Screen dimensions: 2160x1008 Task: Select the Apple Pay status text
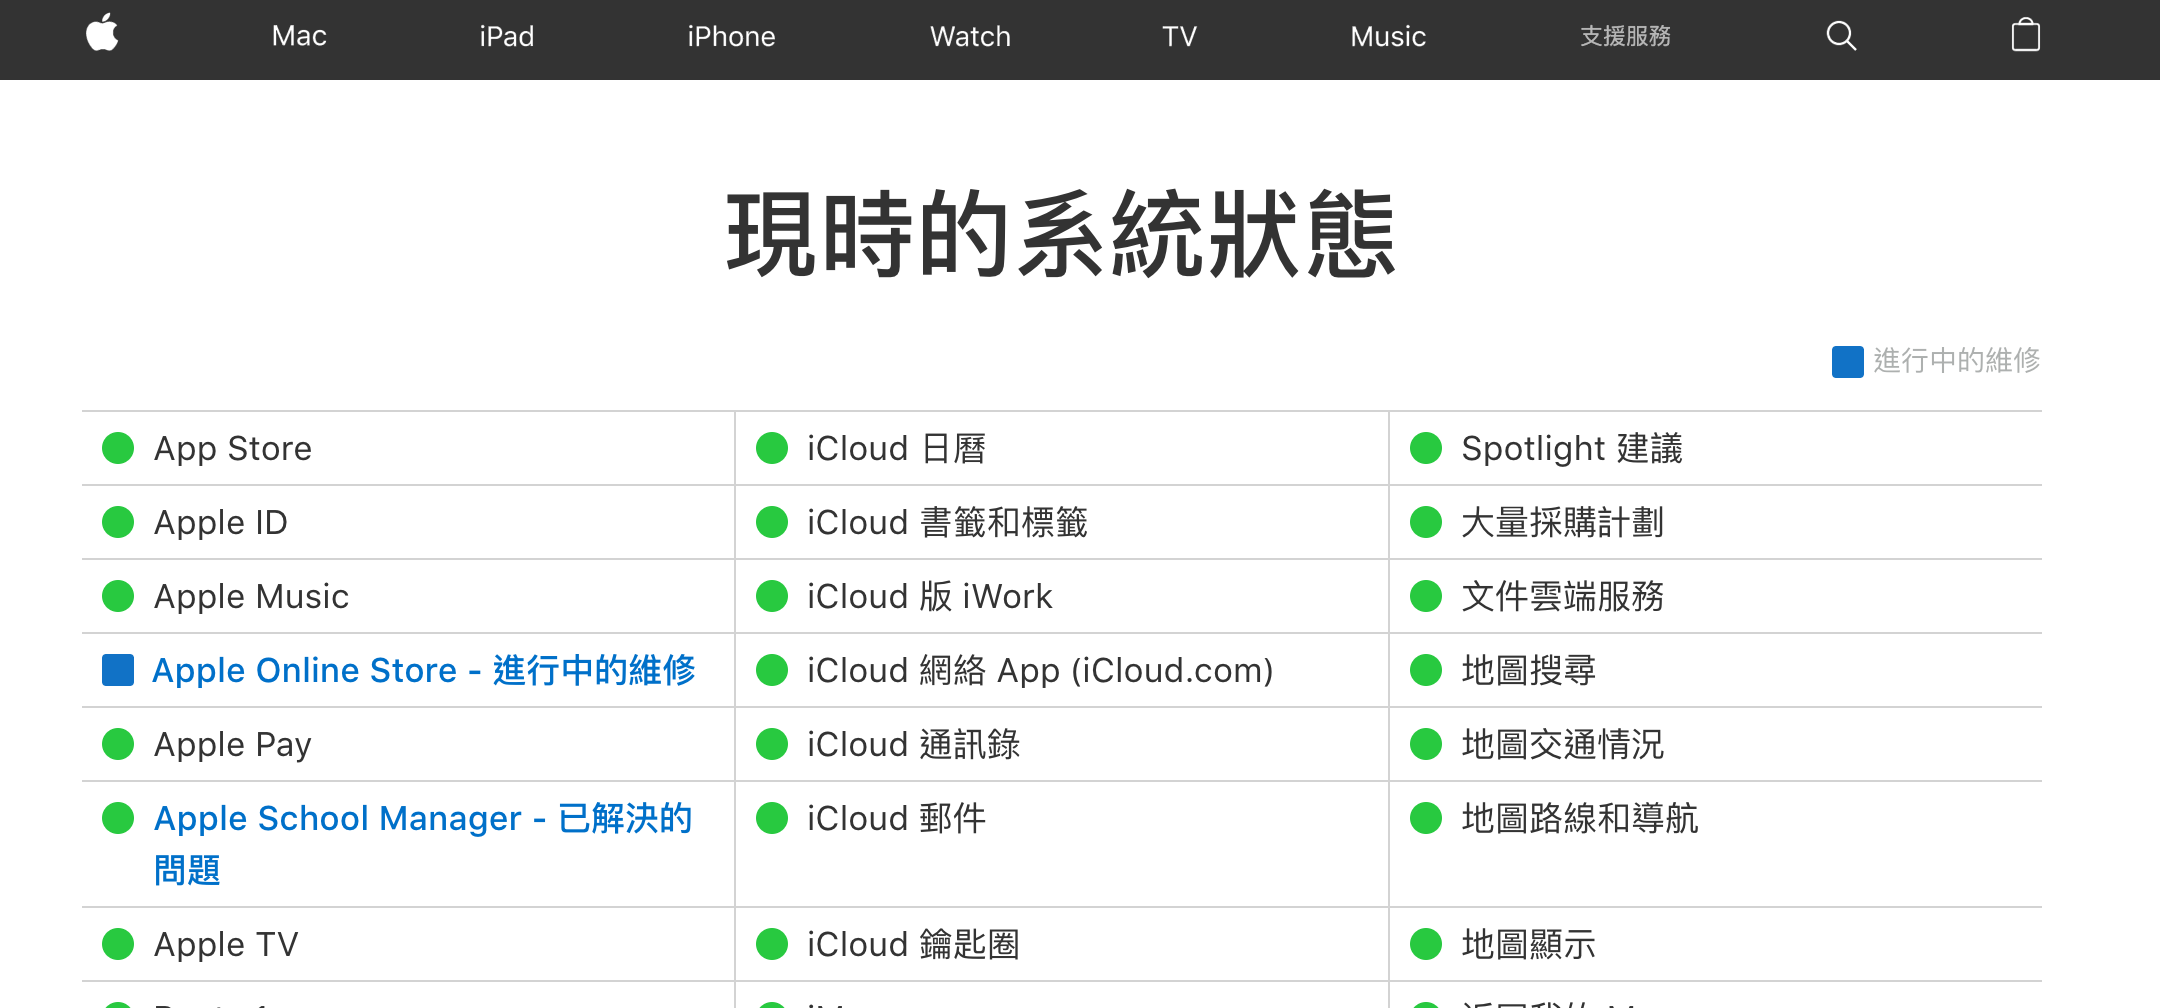click(x=233, y=744)
